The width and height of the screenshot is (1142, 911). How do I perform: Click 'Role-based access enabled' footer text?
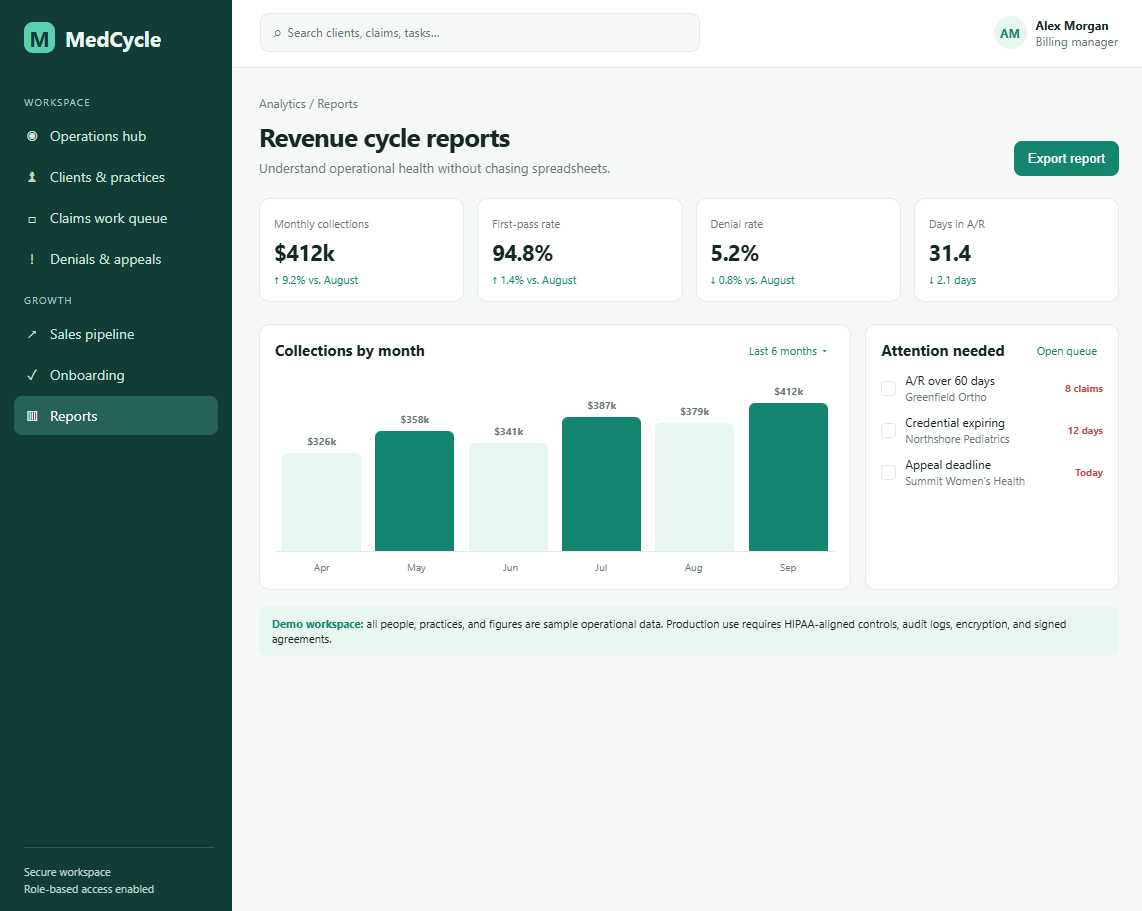tap(89, 889)
